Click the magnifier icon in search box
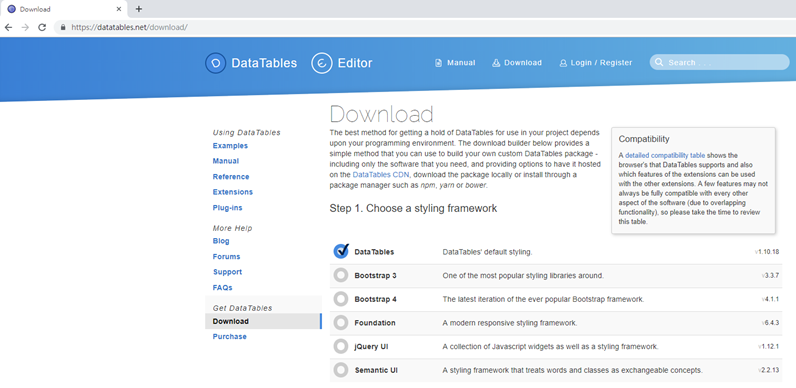 click(659, 62)
